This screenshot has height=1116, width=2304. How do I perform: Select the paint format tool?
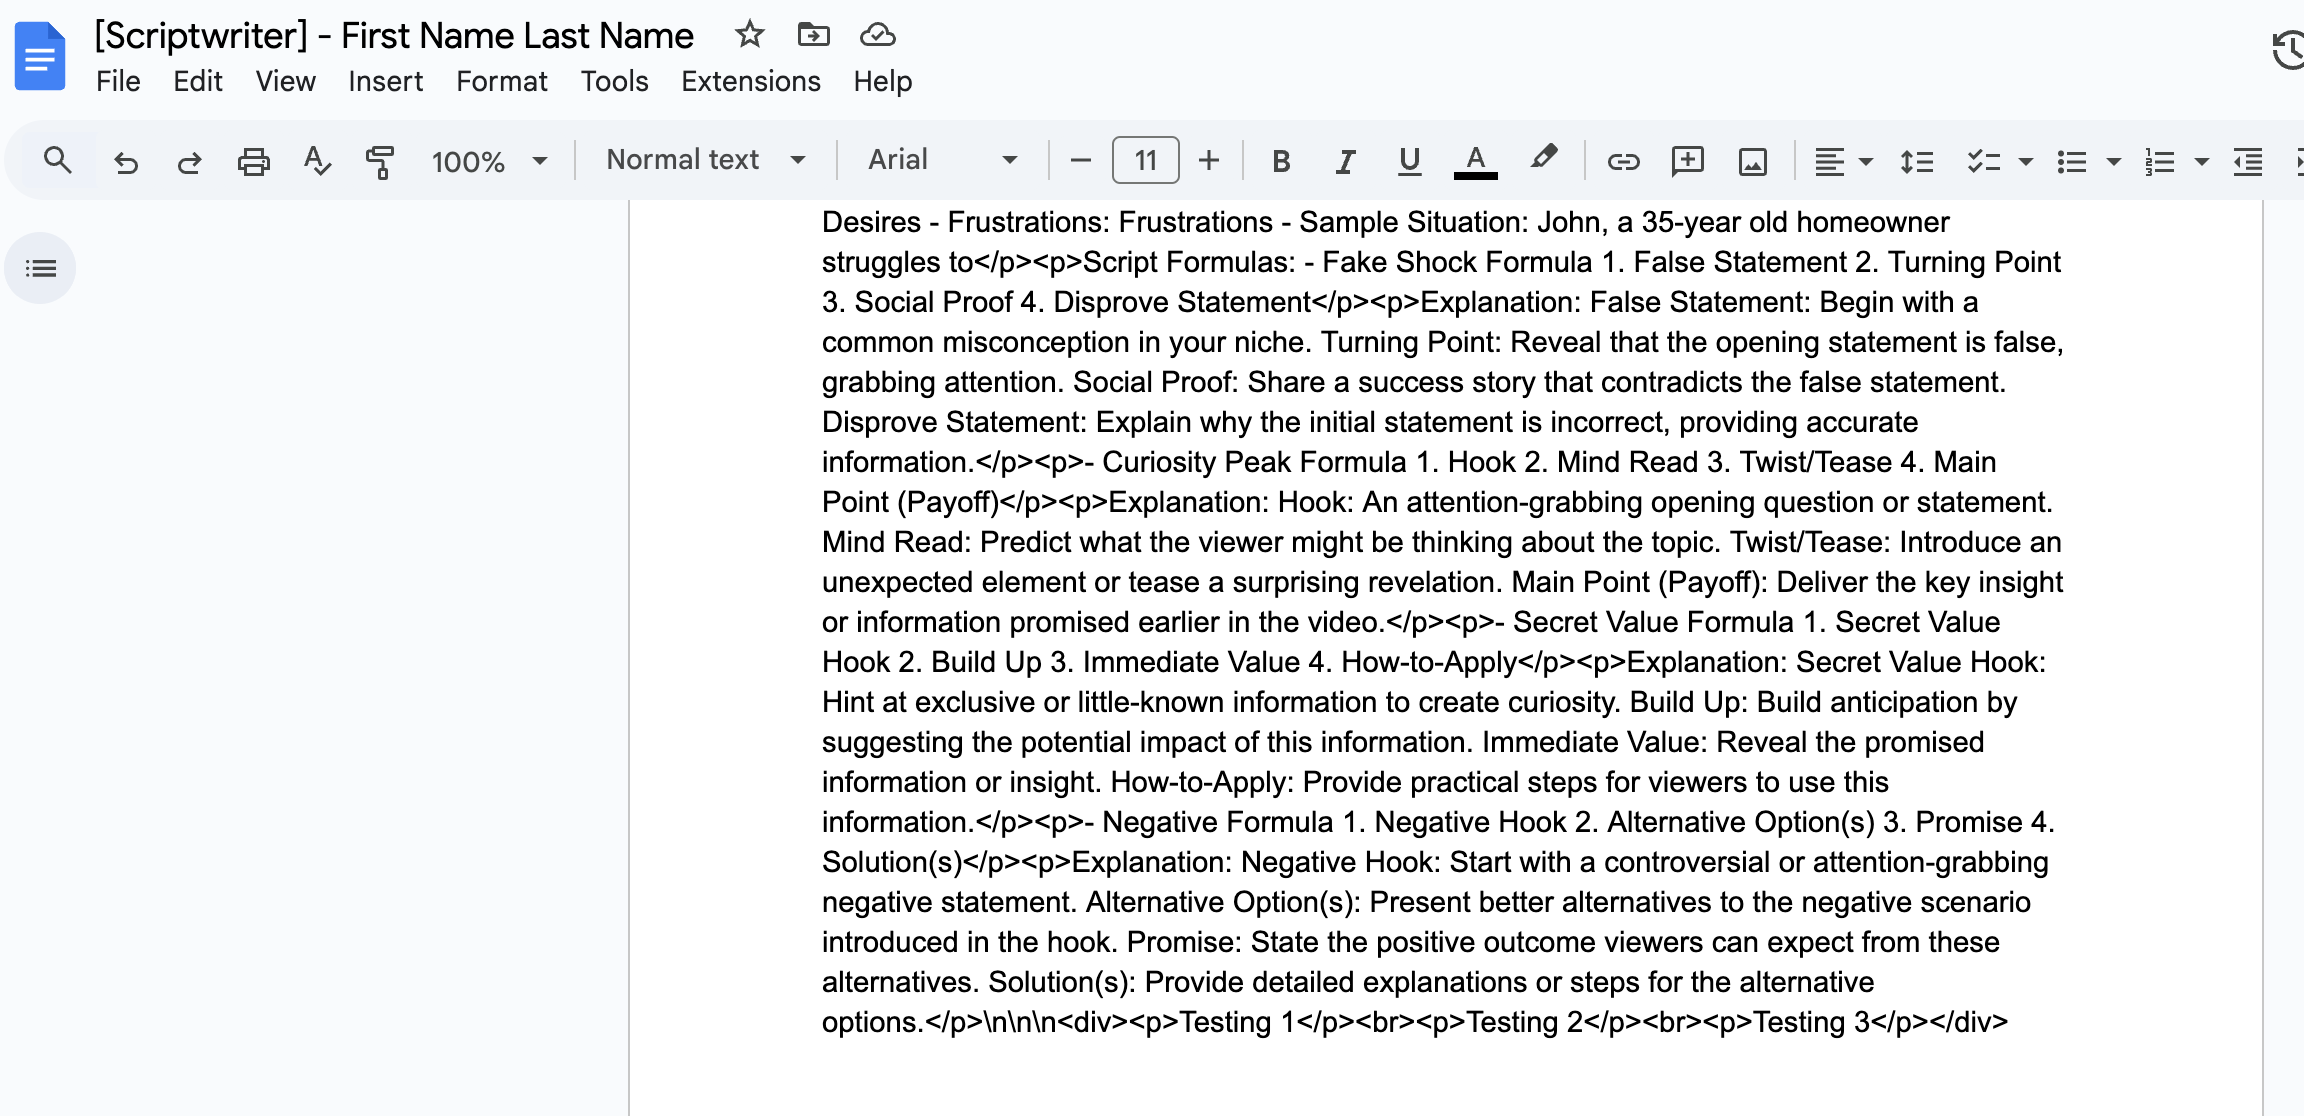coord(380,161)
